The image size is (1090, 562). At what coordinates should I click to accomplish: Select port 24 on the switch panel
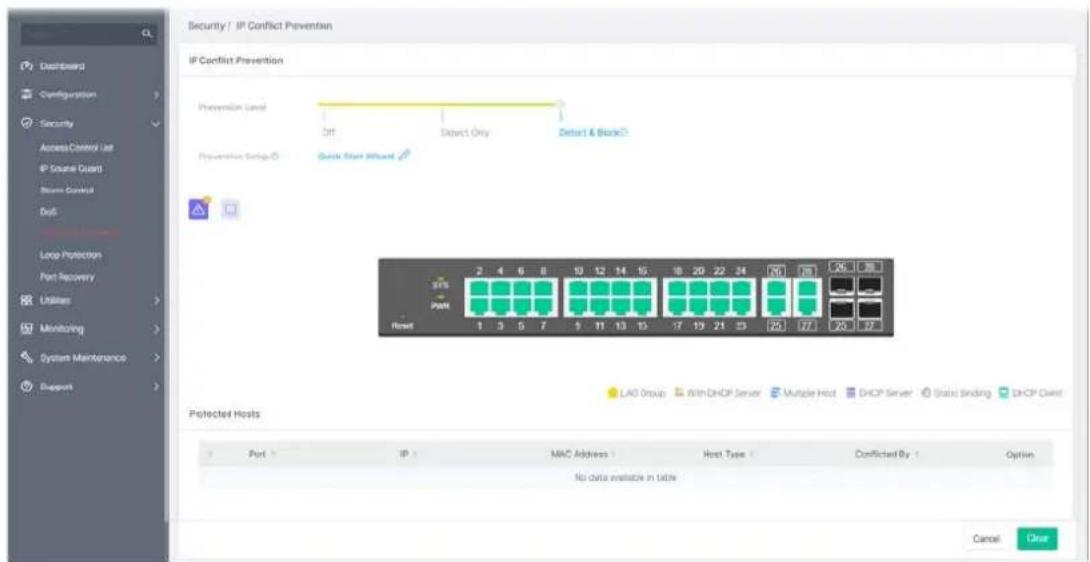point(741,288)
